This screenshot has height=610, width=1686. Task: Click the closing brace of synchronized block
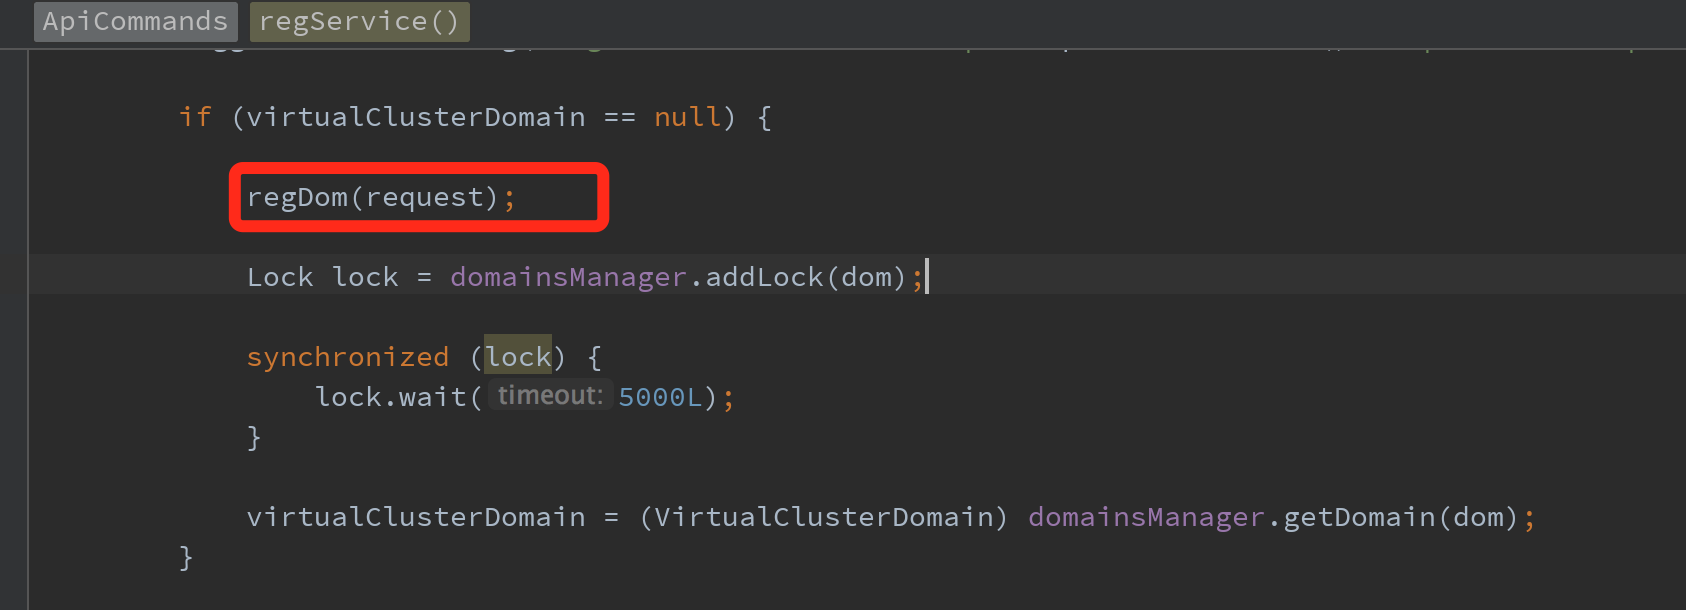254,437
